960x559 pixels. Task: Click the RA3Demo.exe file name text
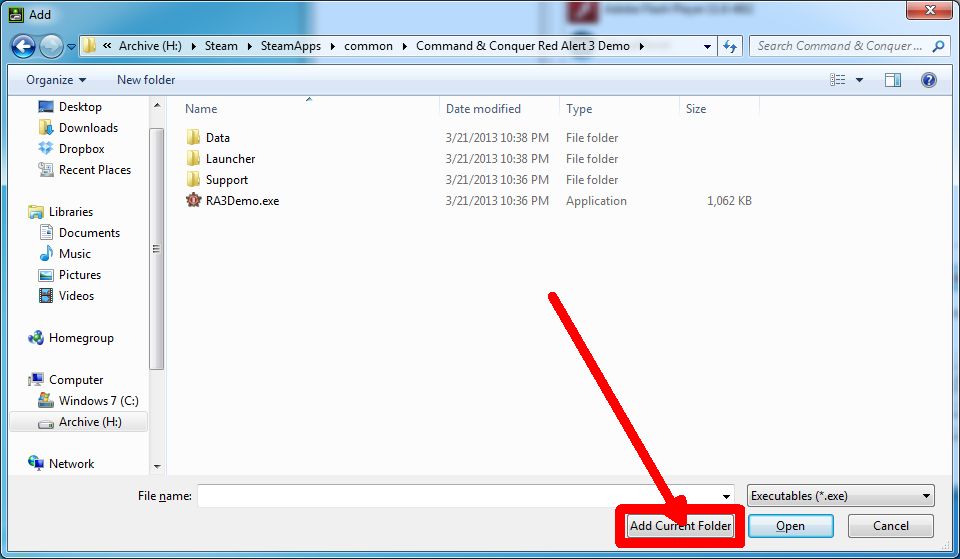pyautogui.click(x=242, y=201)
